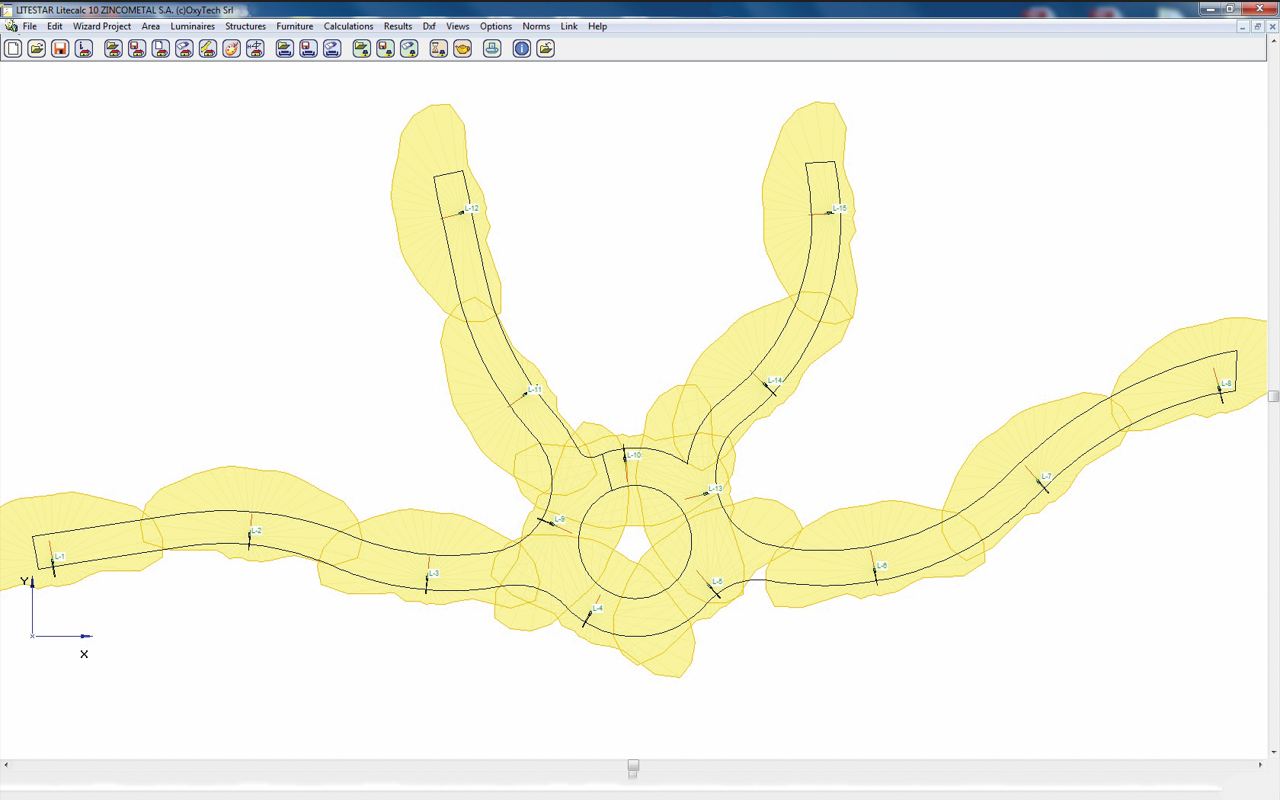The height and width of the screenshot is (800, 1280).
Task: Open the Edit menu
Action: click(55, 26)
